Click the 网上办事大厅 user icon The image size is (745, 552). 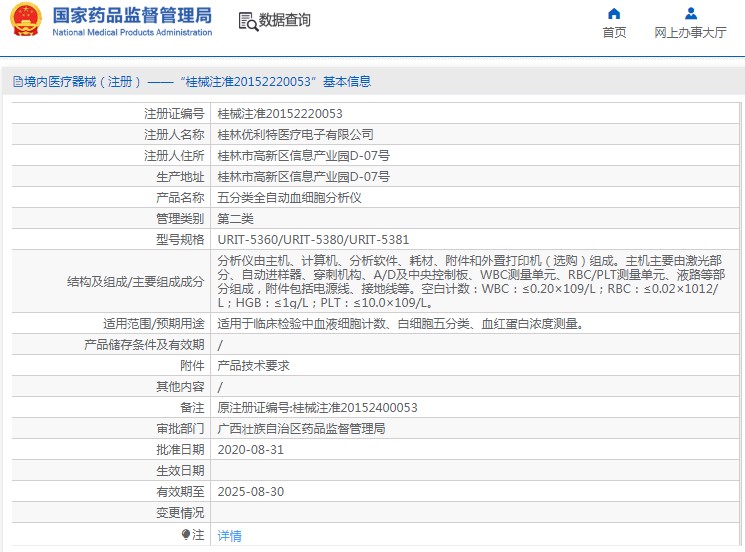(691, 13)
